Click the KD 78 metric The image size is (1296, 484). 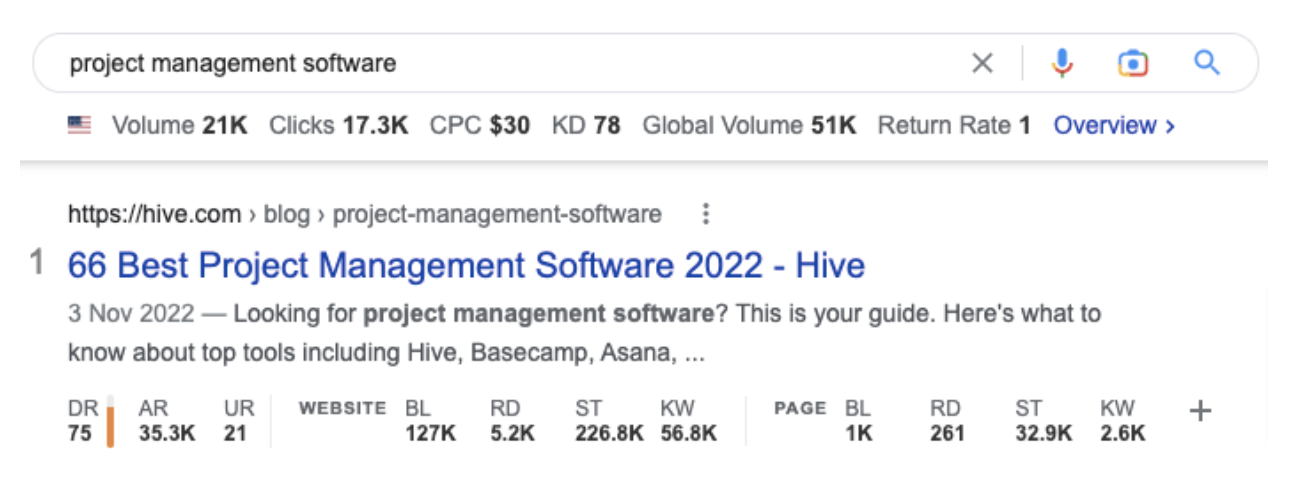(x=586, y=125)
